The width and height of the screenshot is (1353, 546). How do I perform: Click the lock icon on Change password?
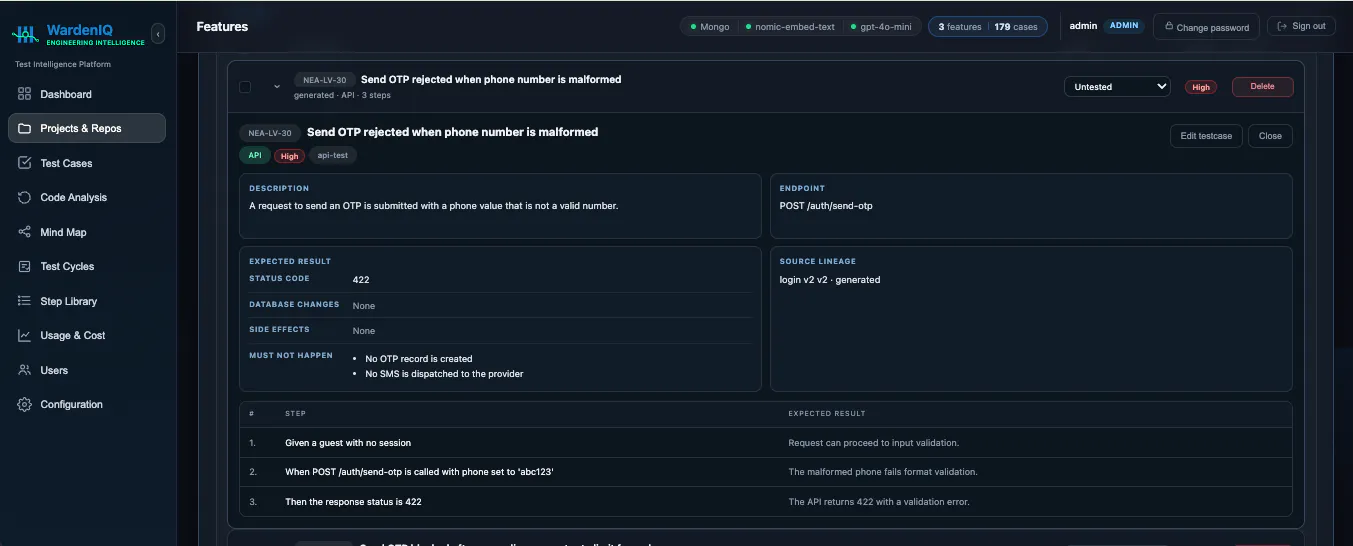[1168, 27]
